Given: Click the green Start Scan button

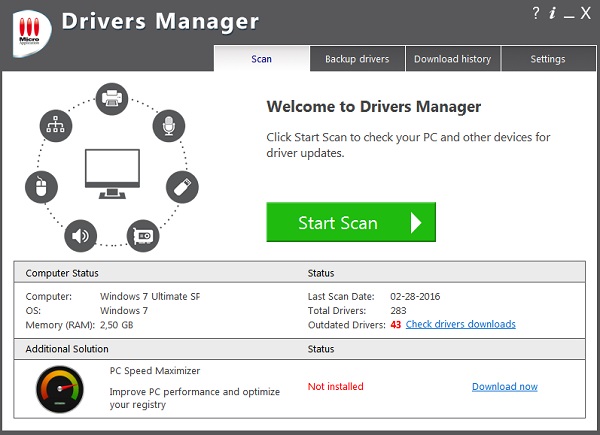Looking at the screenshot, I should (351, 222).
